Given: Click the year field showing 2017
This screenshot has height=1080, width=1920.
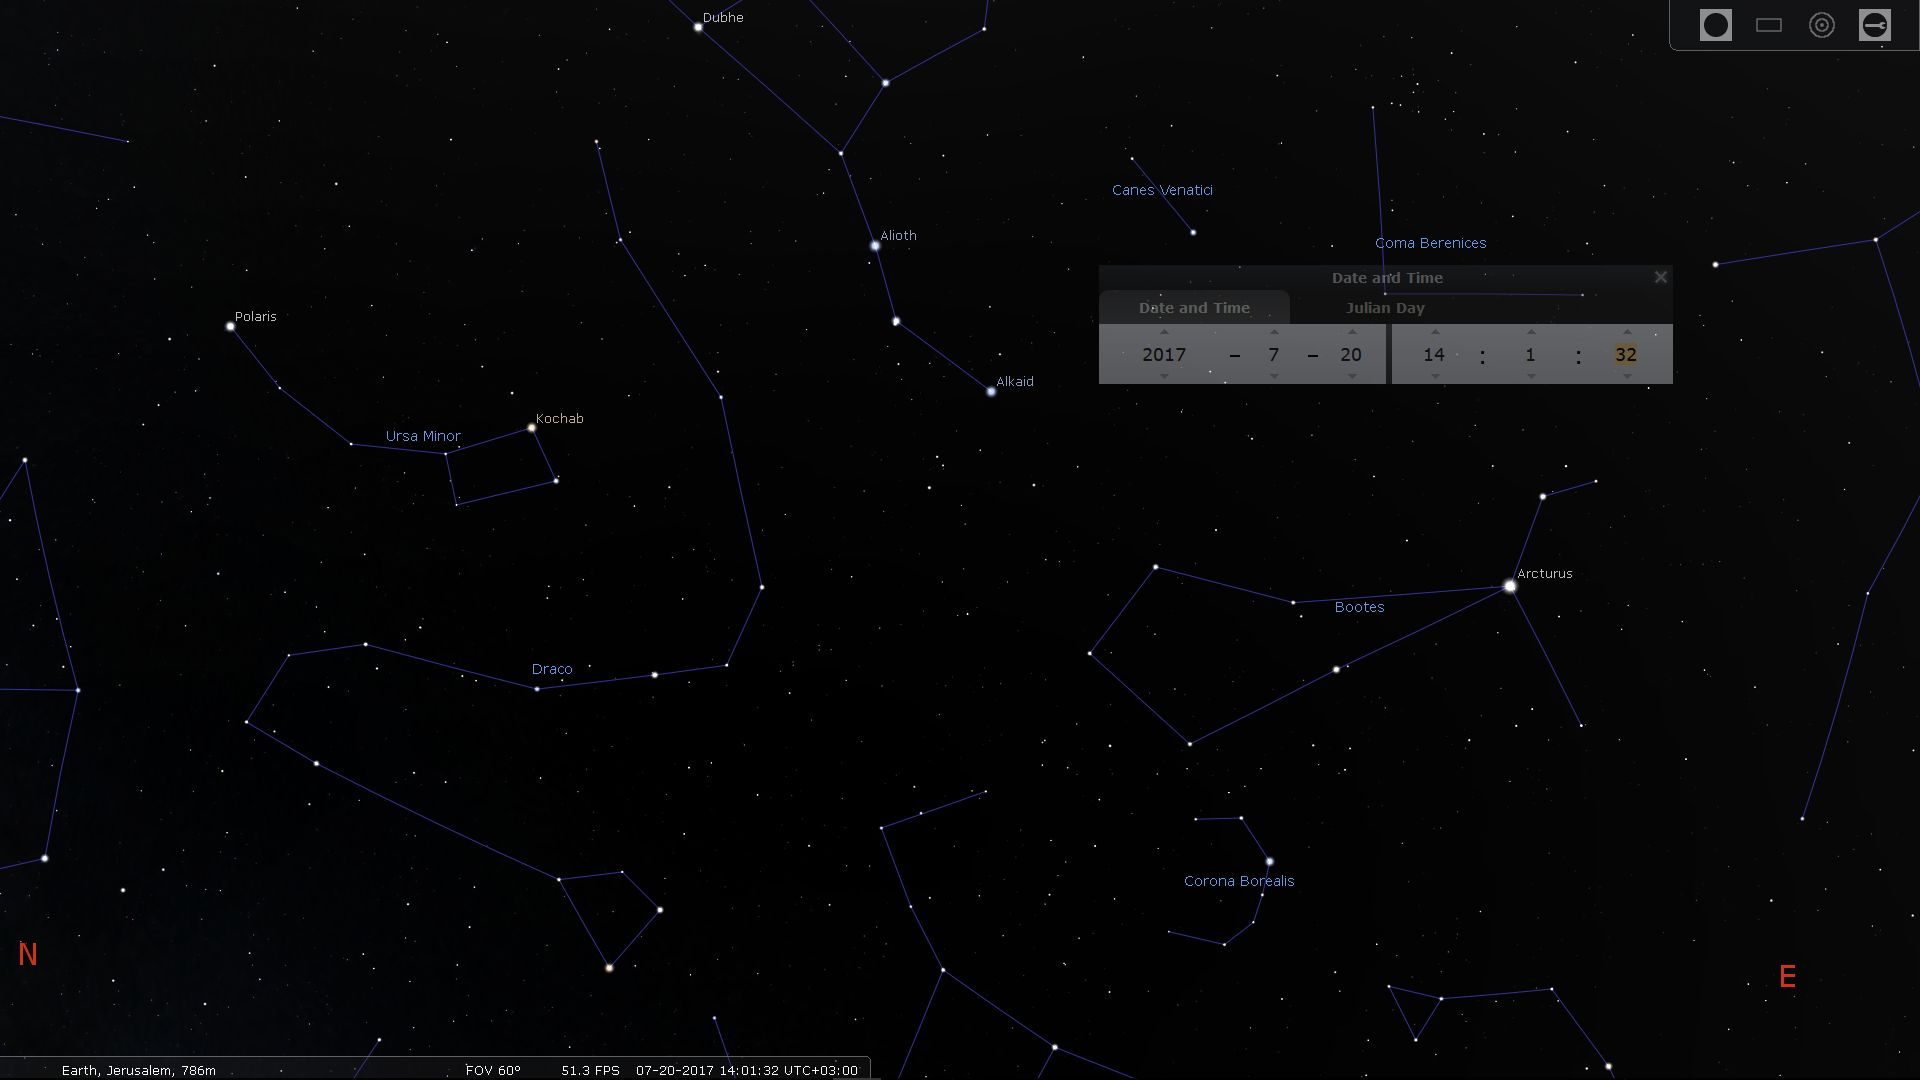Looking at the screenshot, I should click(x=1164, y=354).
